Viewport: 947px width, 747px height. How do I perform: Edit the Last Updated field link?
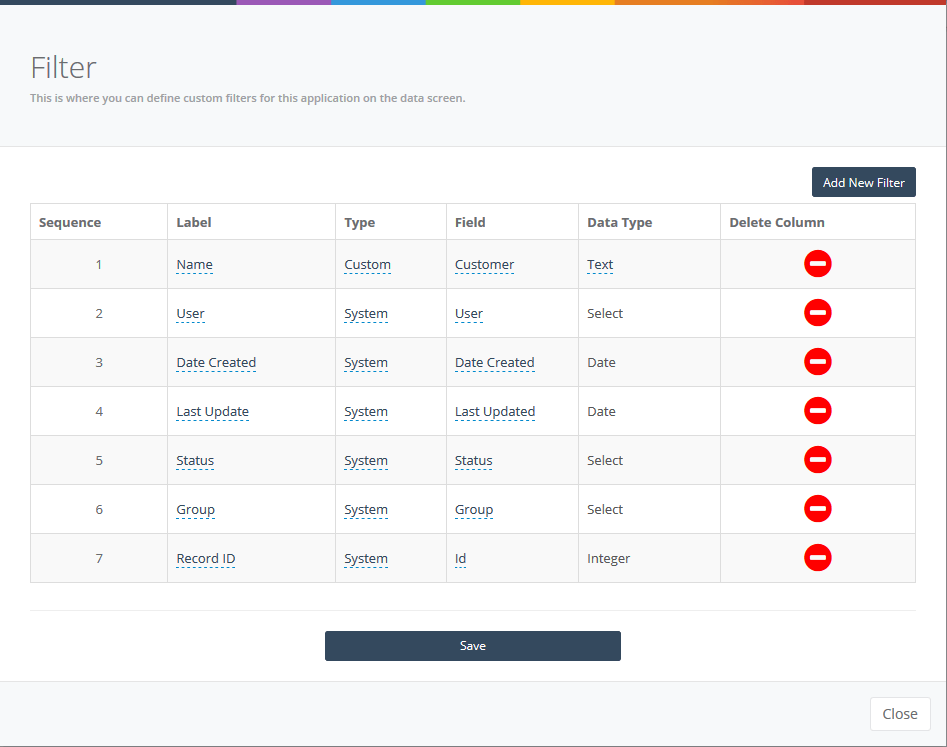pos(494,412)
